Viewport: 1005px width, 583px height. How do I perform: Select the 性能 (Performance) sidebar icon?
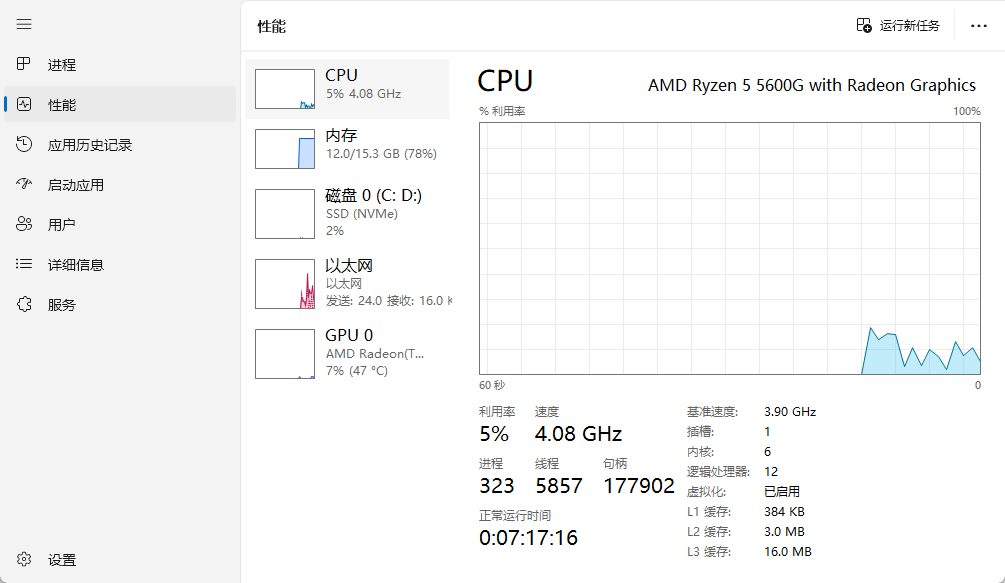[x=24, y=105]
